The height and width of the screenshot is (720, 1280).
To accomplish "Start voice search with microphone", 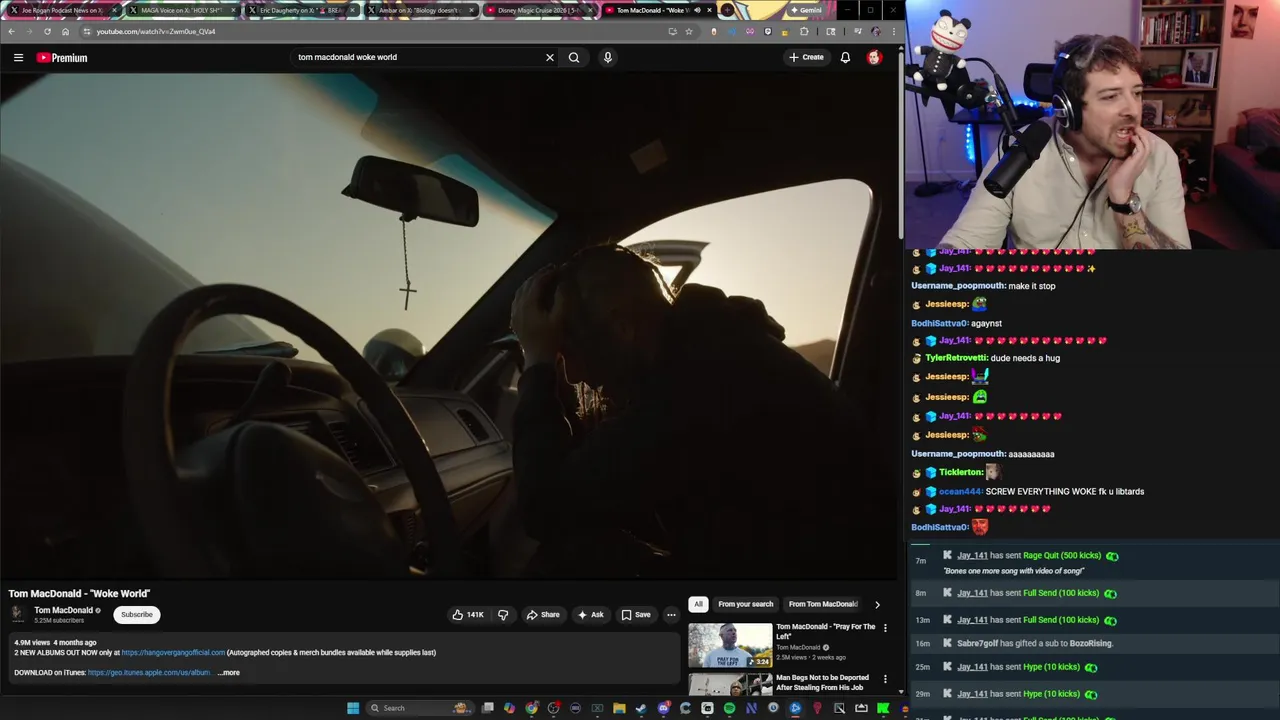I will 607,57.
